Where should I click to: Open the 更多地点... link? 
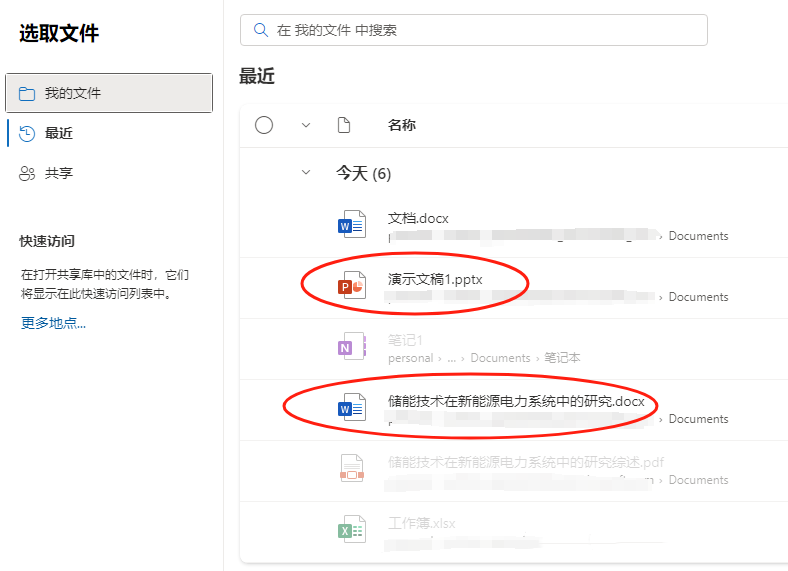53,323
